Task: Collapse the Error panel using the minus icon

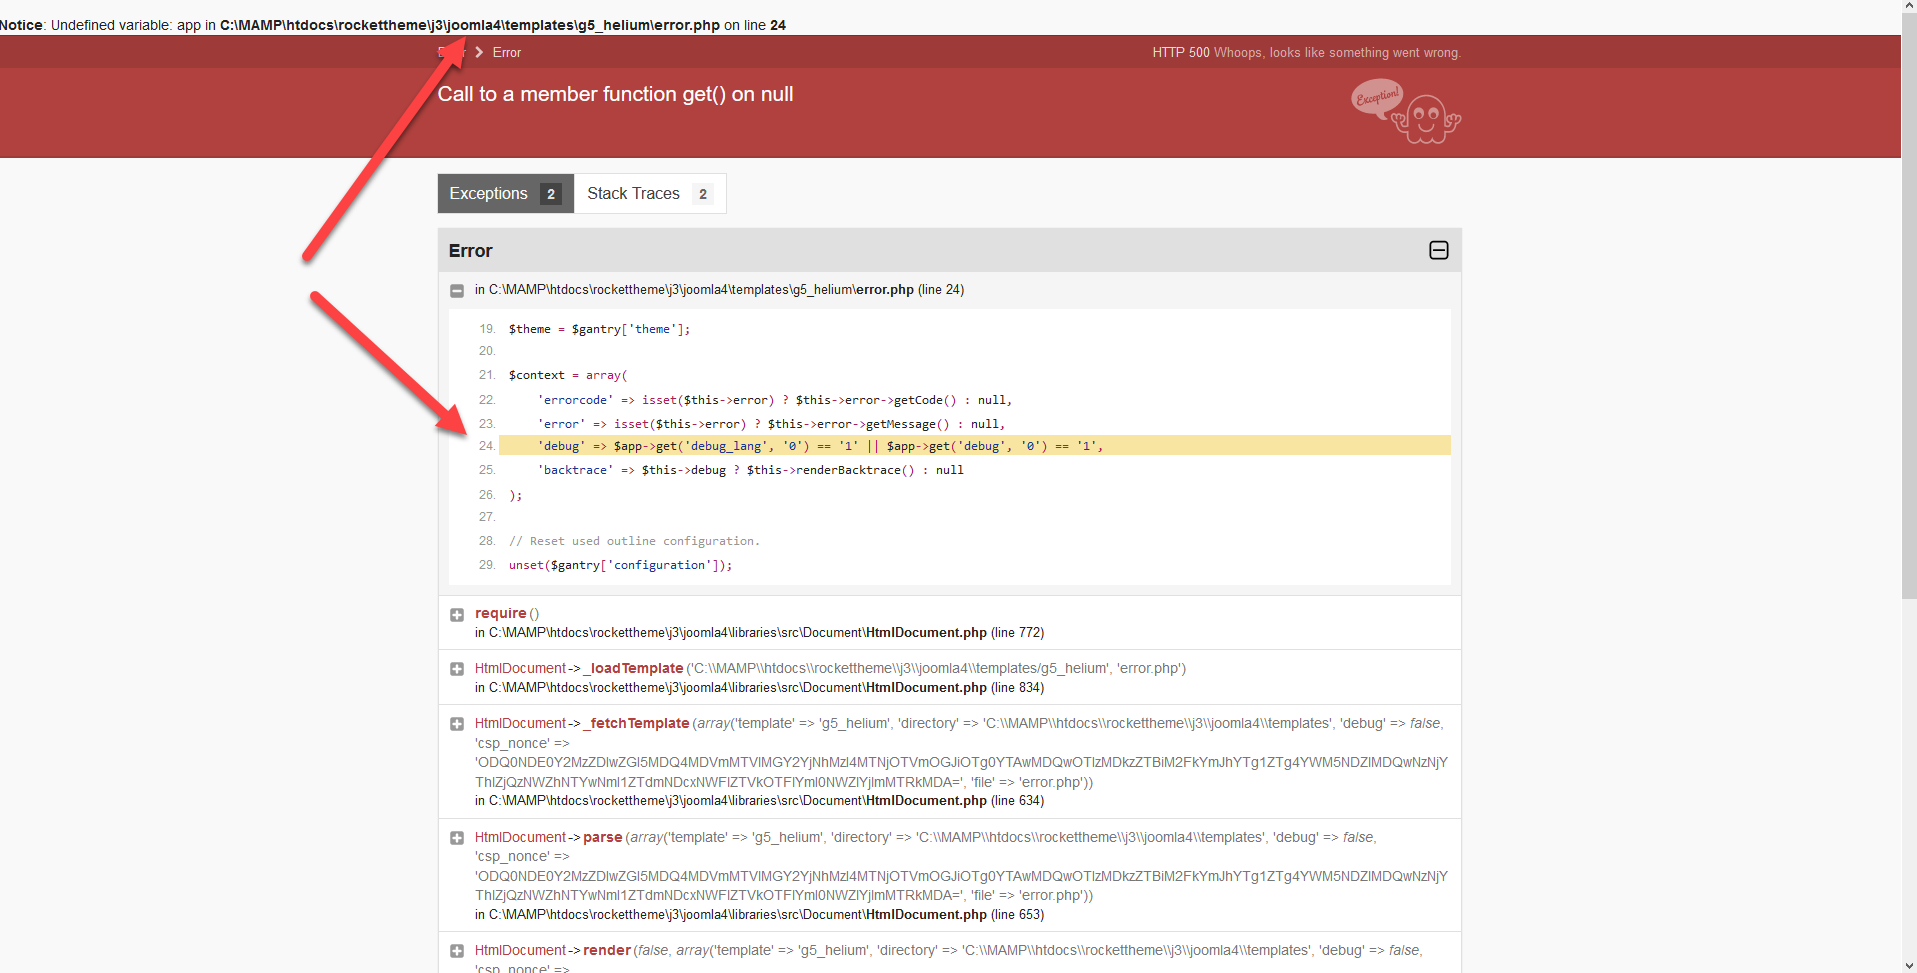Action: click(1439, 250)
